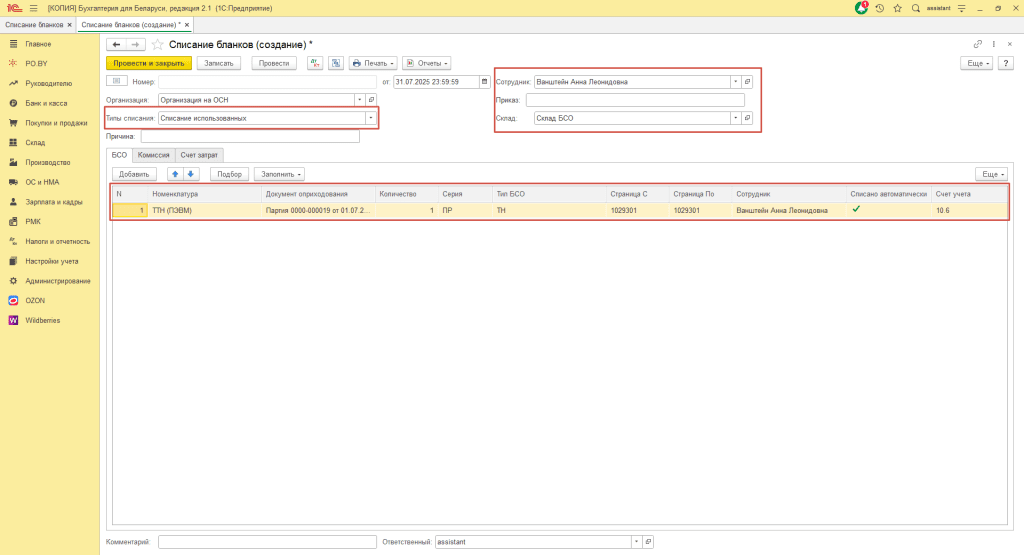Open Организация record with open icon
This screenshot has width=1024, height=555.
tap(371, 100)
